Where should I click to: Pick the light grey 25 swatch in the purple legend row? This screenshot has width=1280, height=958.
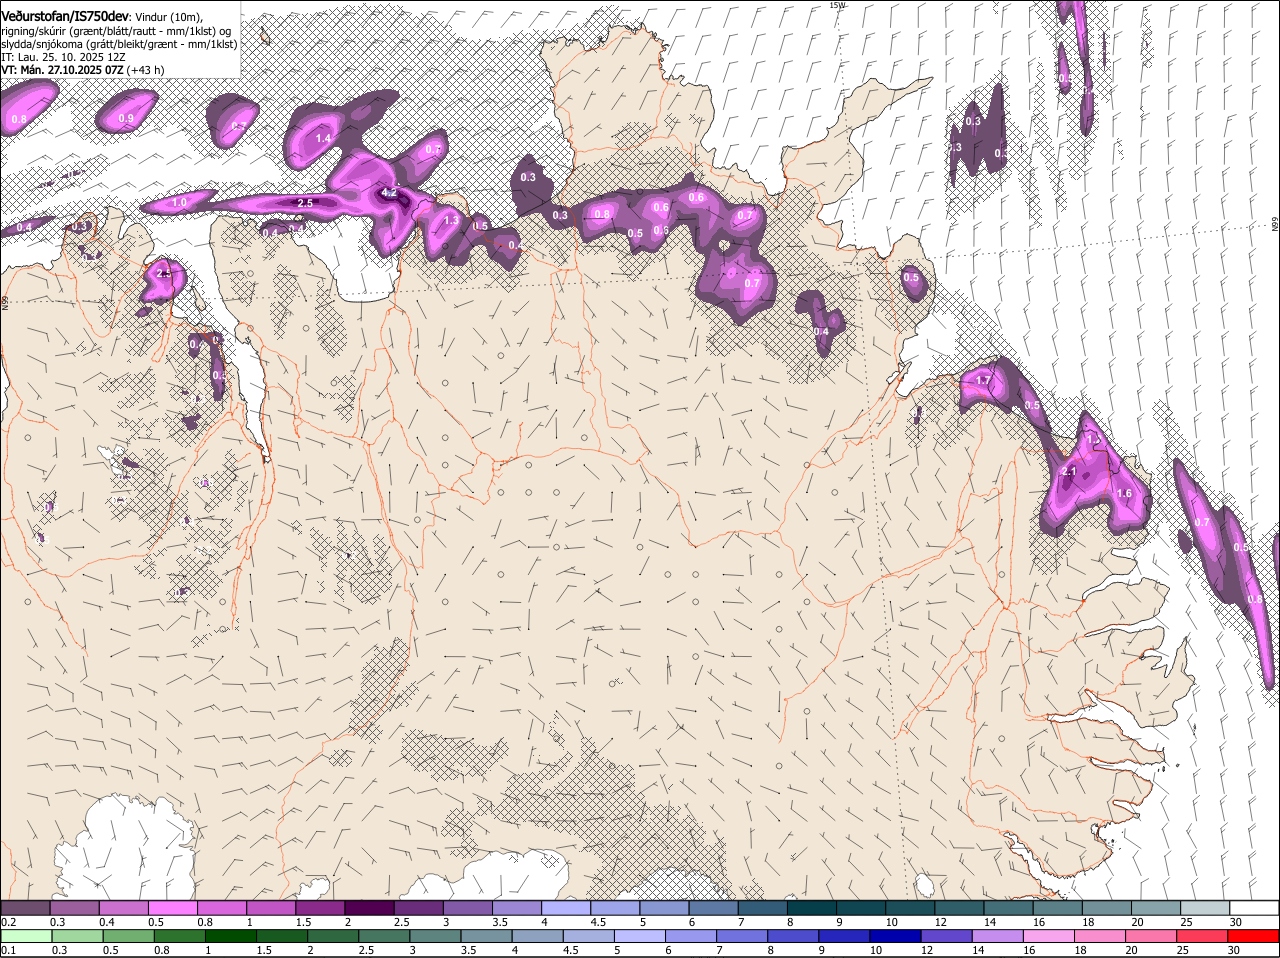[x=1205, y=908]
